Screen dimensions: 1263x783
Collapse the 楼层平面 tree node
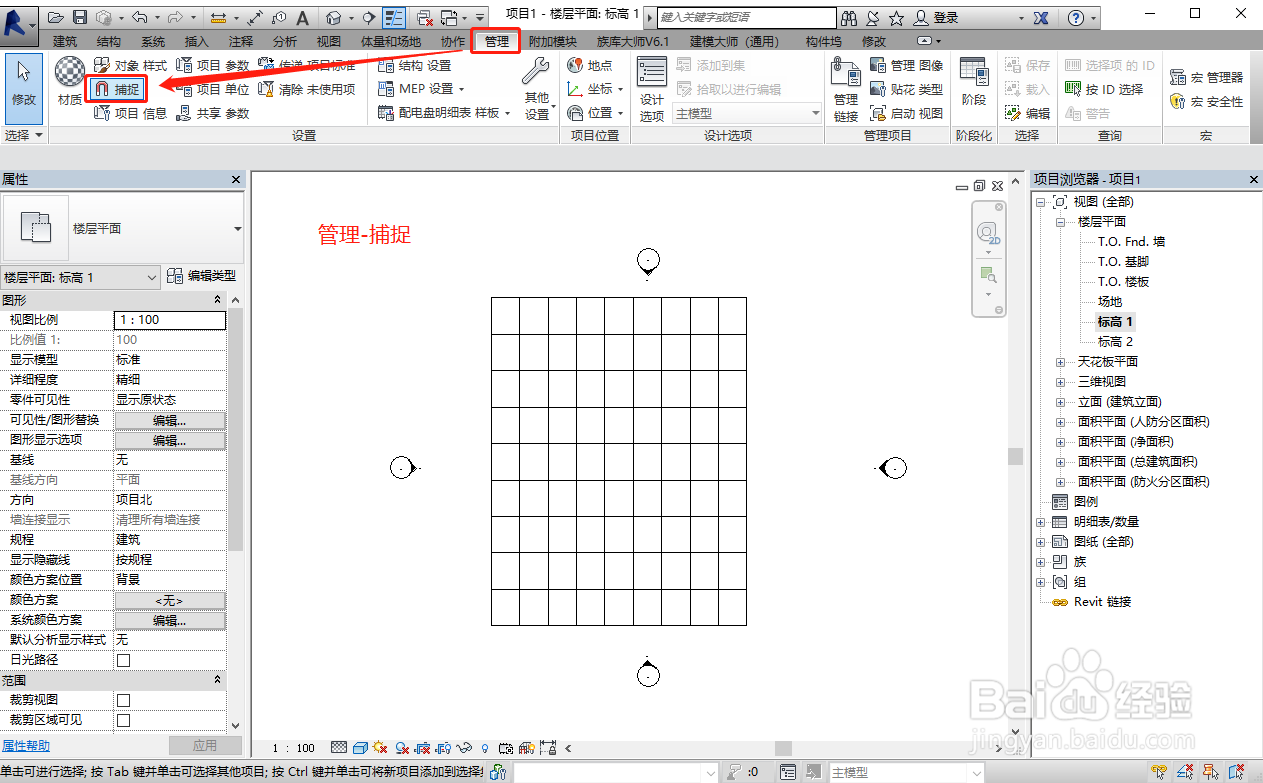[x=1060, y=222]
